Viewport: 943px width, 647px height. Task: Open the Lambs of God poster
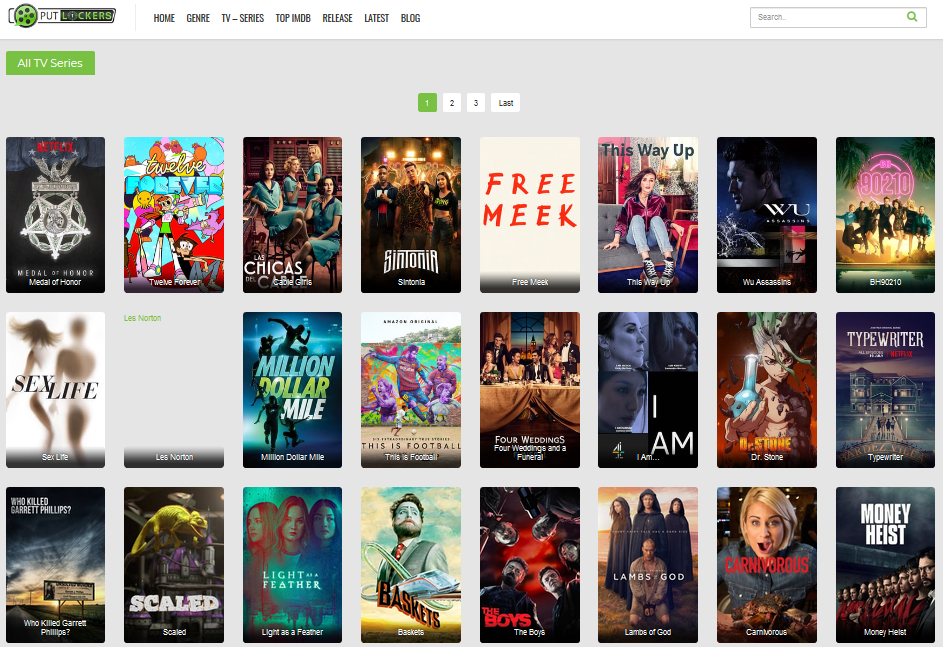pos(648,565)
